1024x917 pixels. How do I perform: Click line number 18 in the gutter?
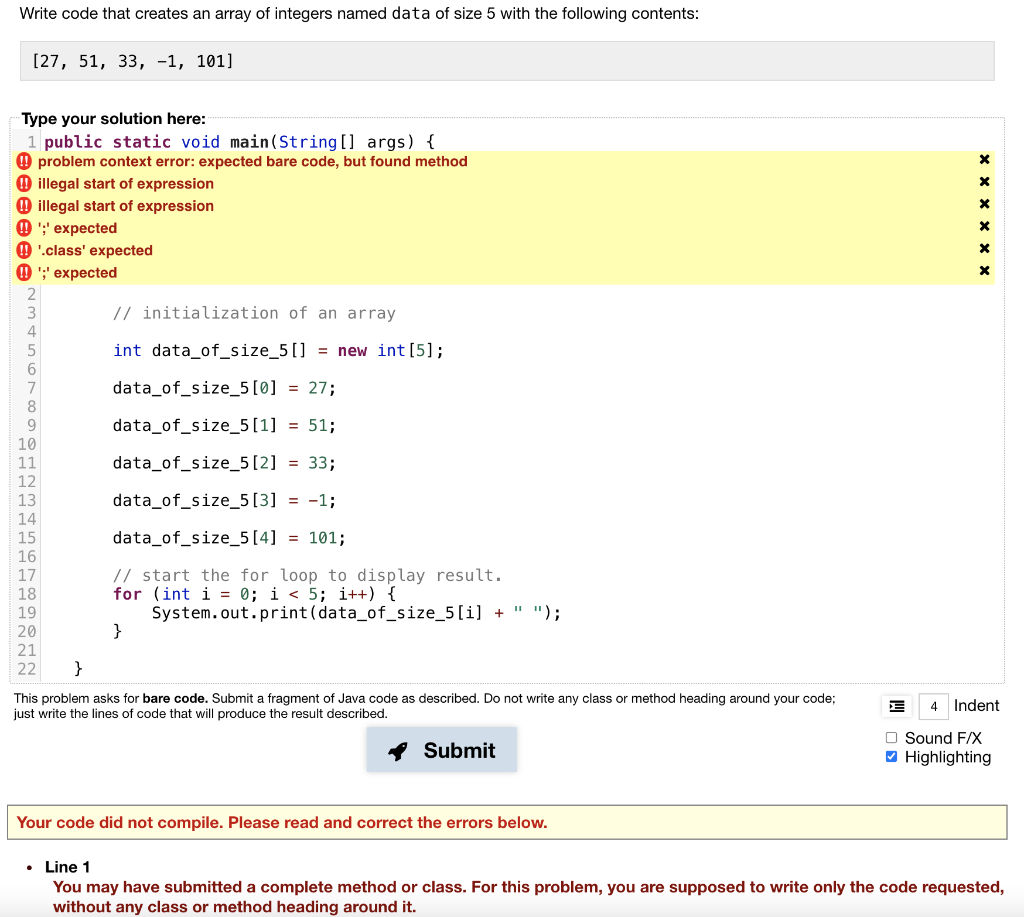click(x=26, y=593)
